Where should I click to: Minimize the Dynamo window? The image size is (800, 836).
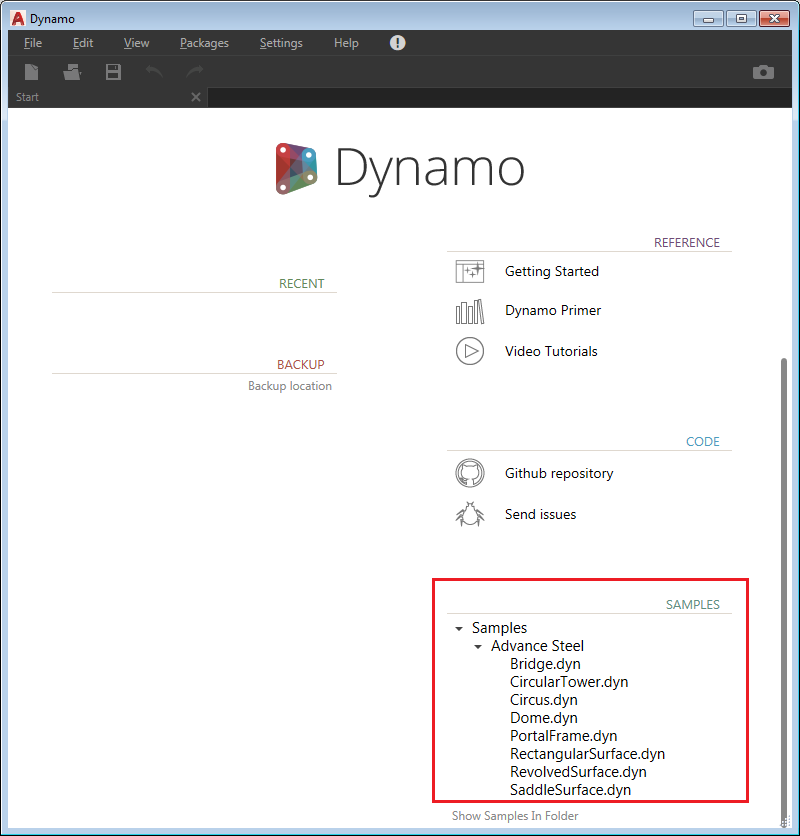pos(708,19)
